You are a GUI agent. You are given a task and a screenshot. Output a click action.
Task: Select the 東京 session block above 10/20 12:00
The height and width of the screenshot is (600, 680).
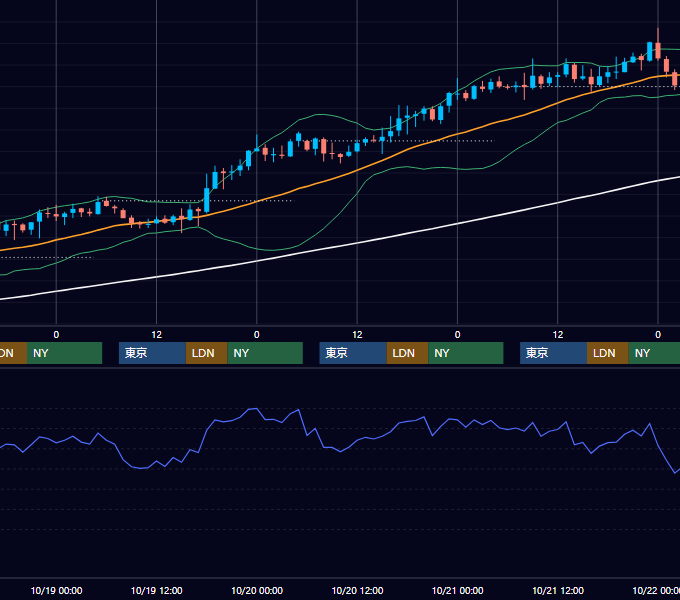[353, 353]
